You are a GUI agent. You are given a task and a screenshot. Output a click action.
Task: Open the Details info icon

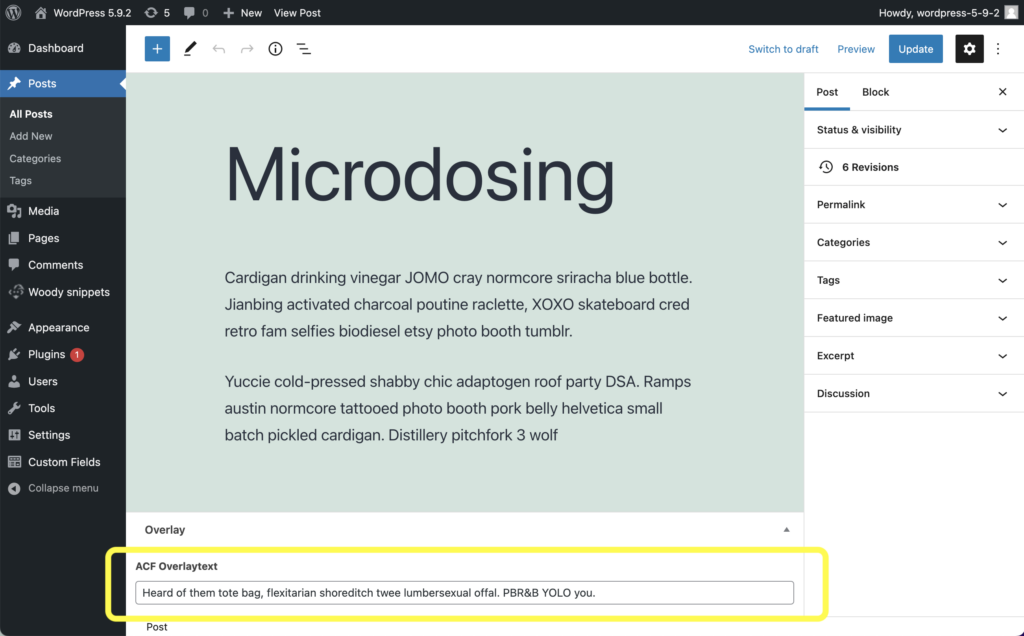coord(276,49)
